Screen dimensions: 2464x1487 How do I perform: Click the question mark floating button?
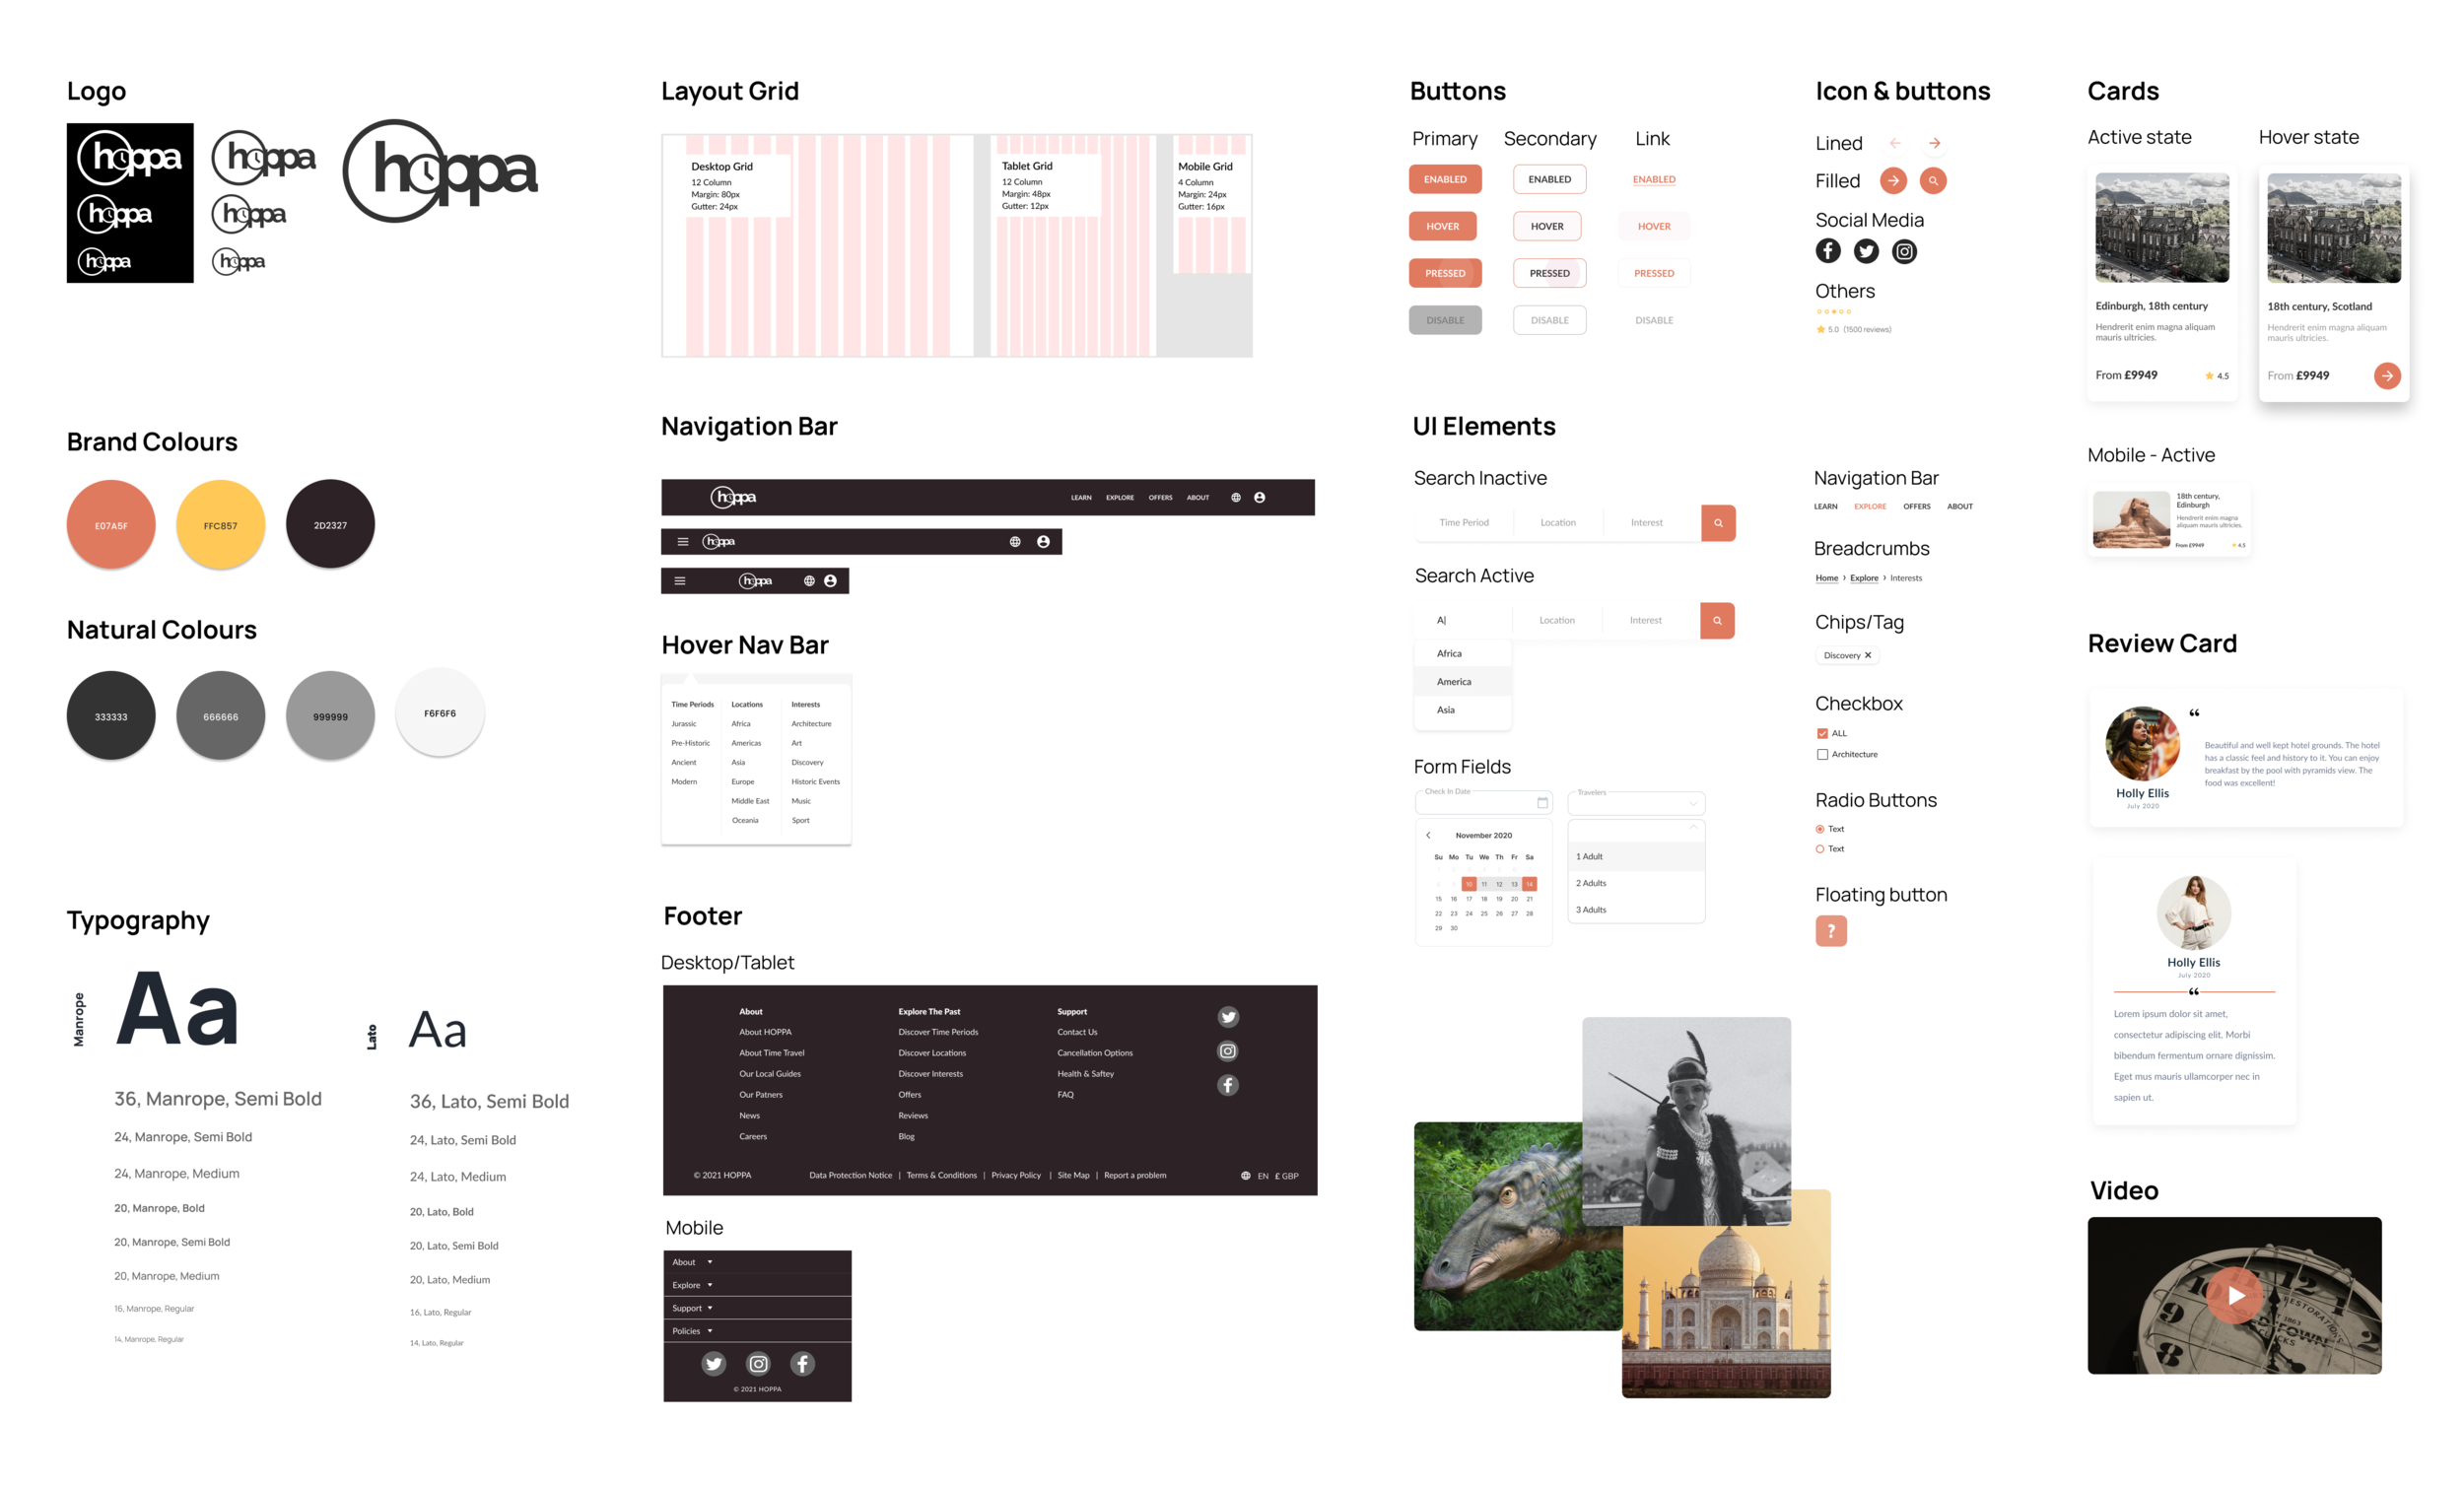point(1830,931)
